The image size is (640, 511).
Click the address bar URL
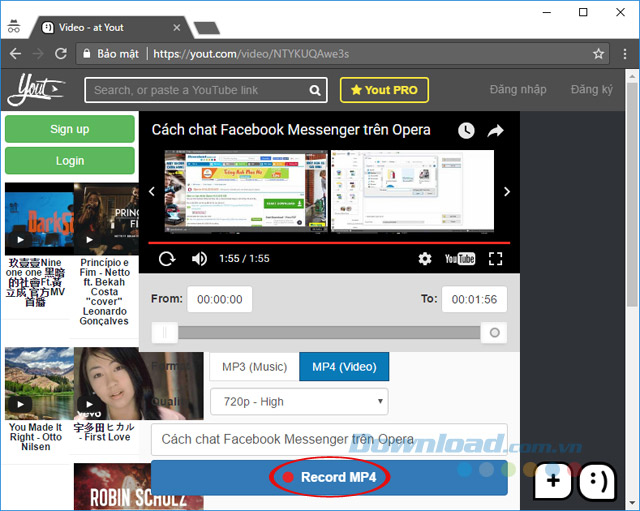click(251, 53)
